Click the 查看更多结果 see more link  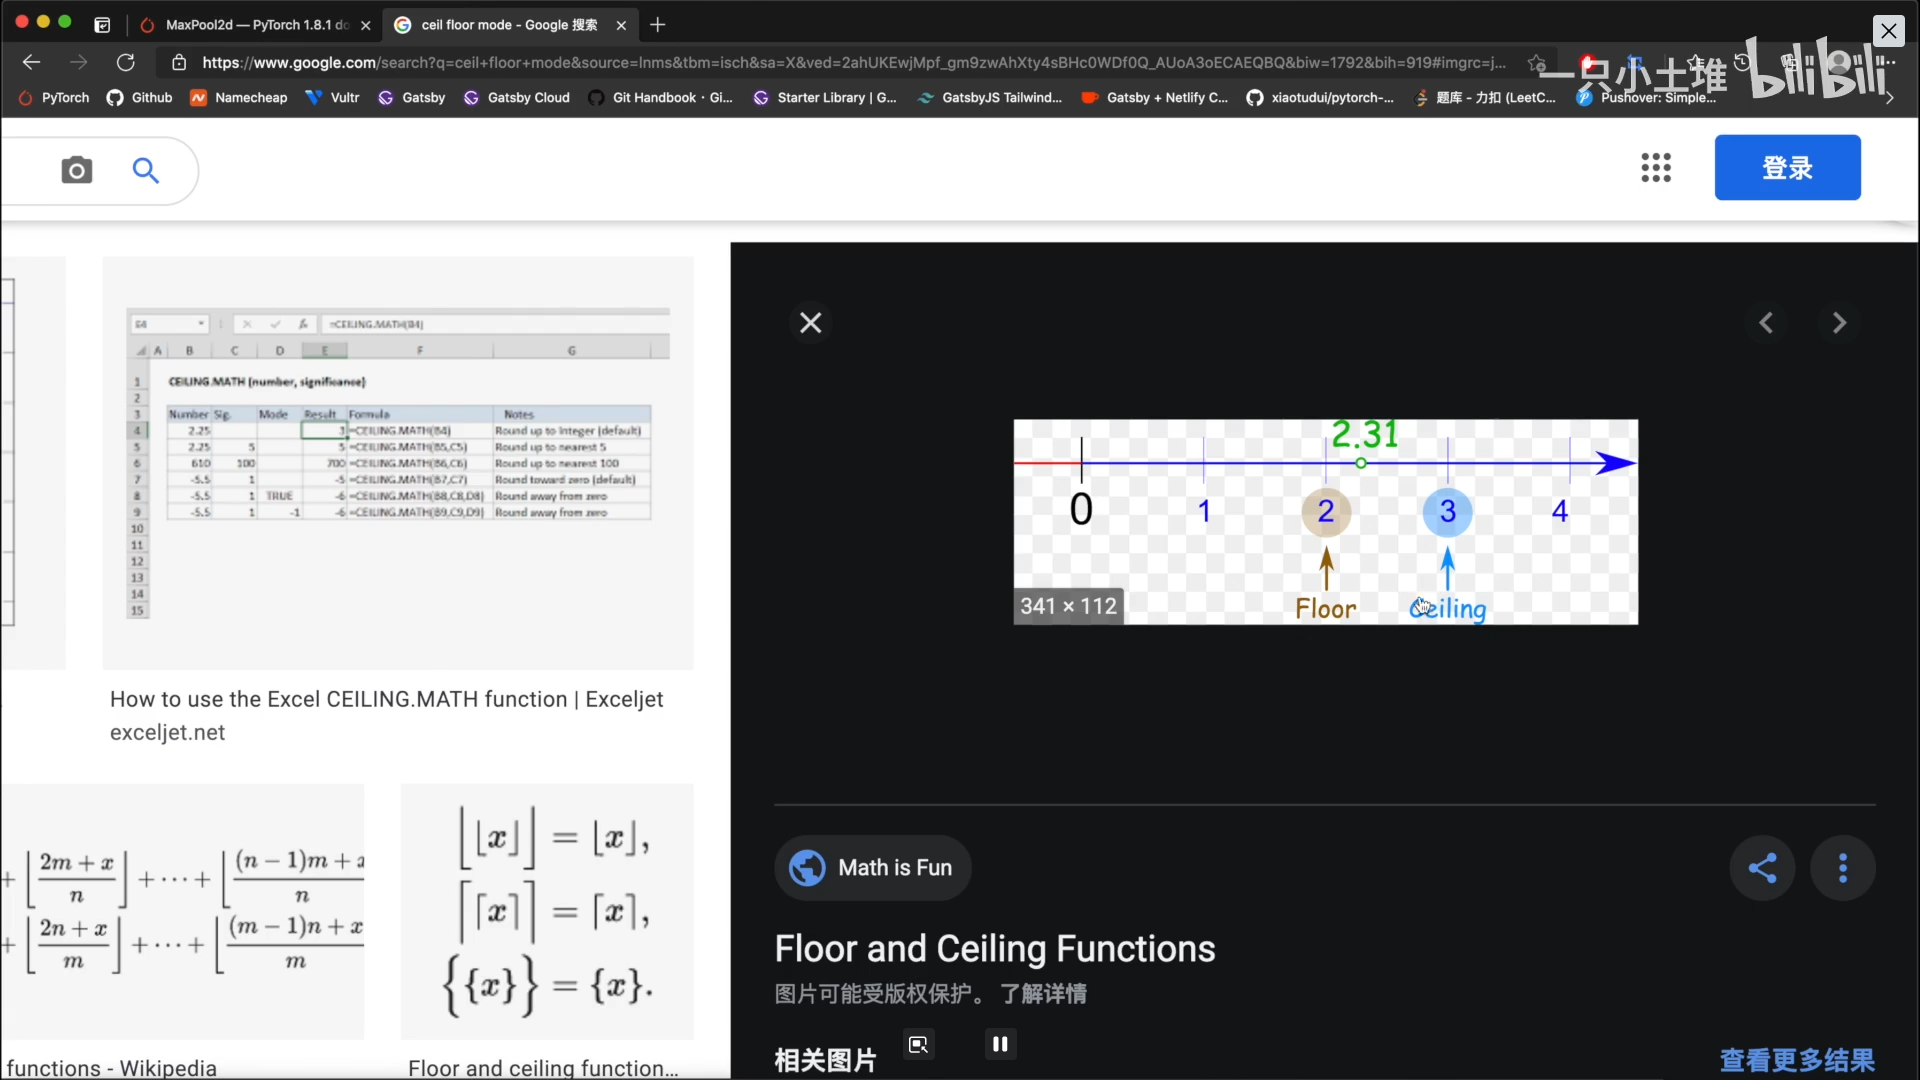coord(1797,1060)
